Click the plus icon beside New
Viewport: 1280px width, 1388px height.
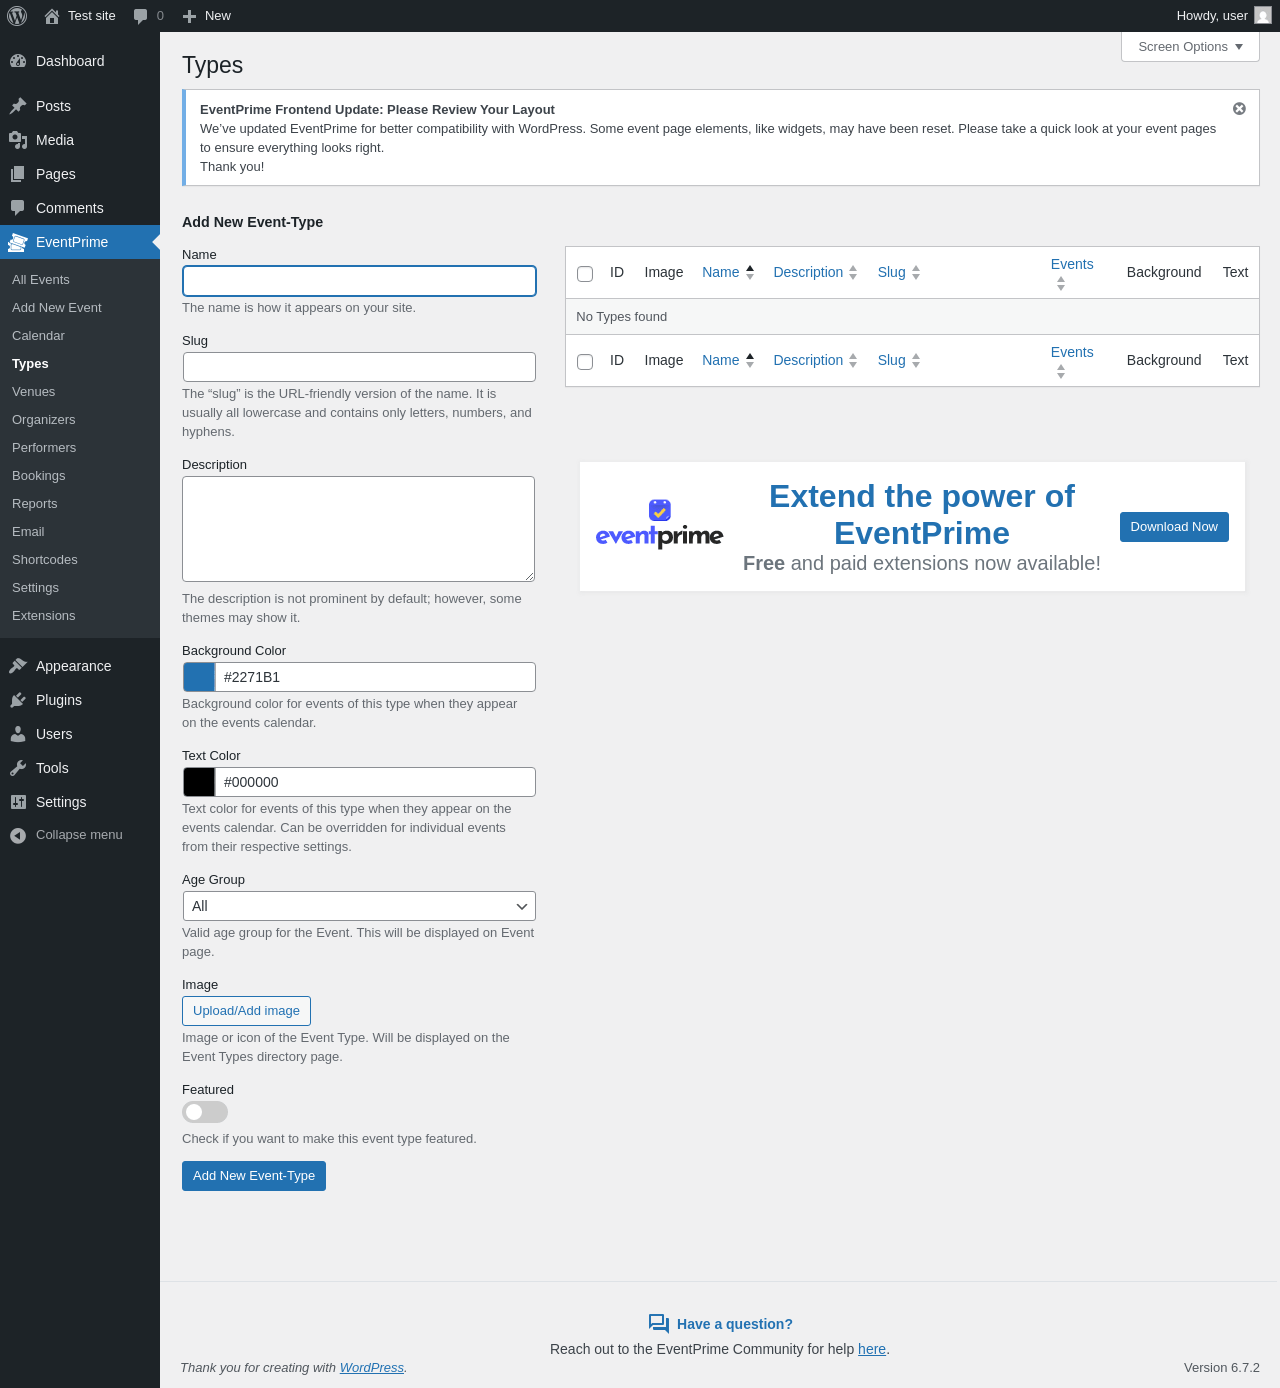[x=189, y=16]
